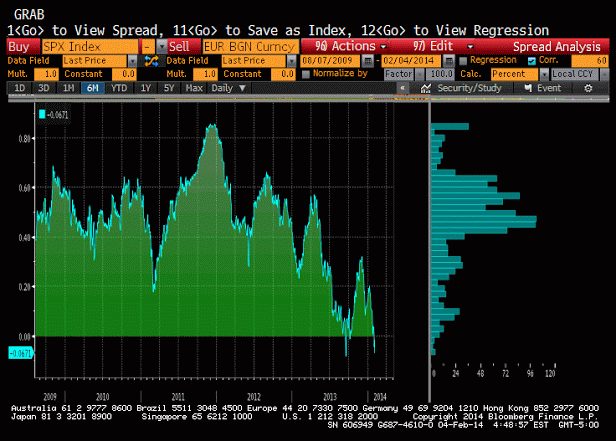Edit the Corr. window value 60
Image resolution: width=616 pixels, height=441 pixels.
click(590, 61)
